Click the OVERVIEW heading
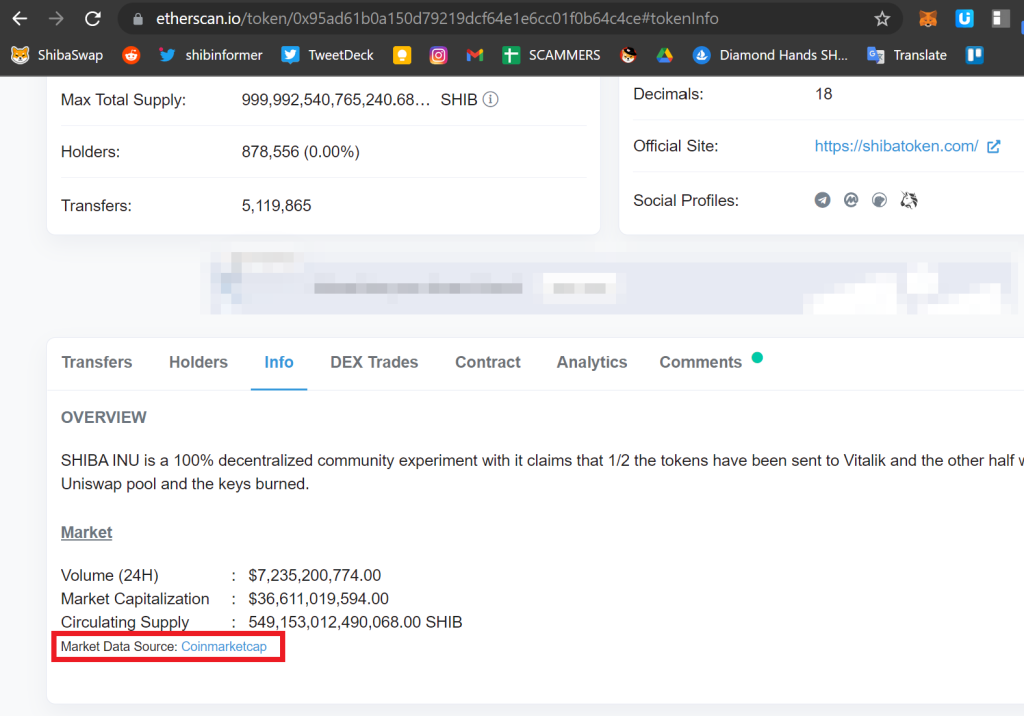The height and width of the screenshot is (716, 1024). click(x=104, y=417)
